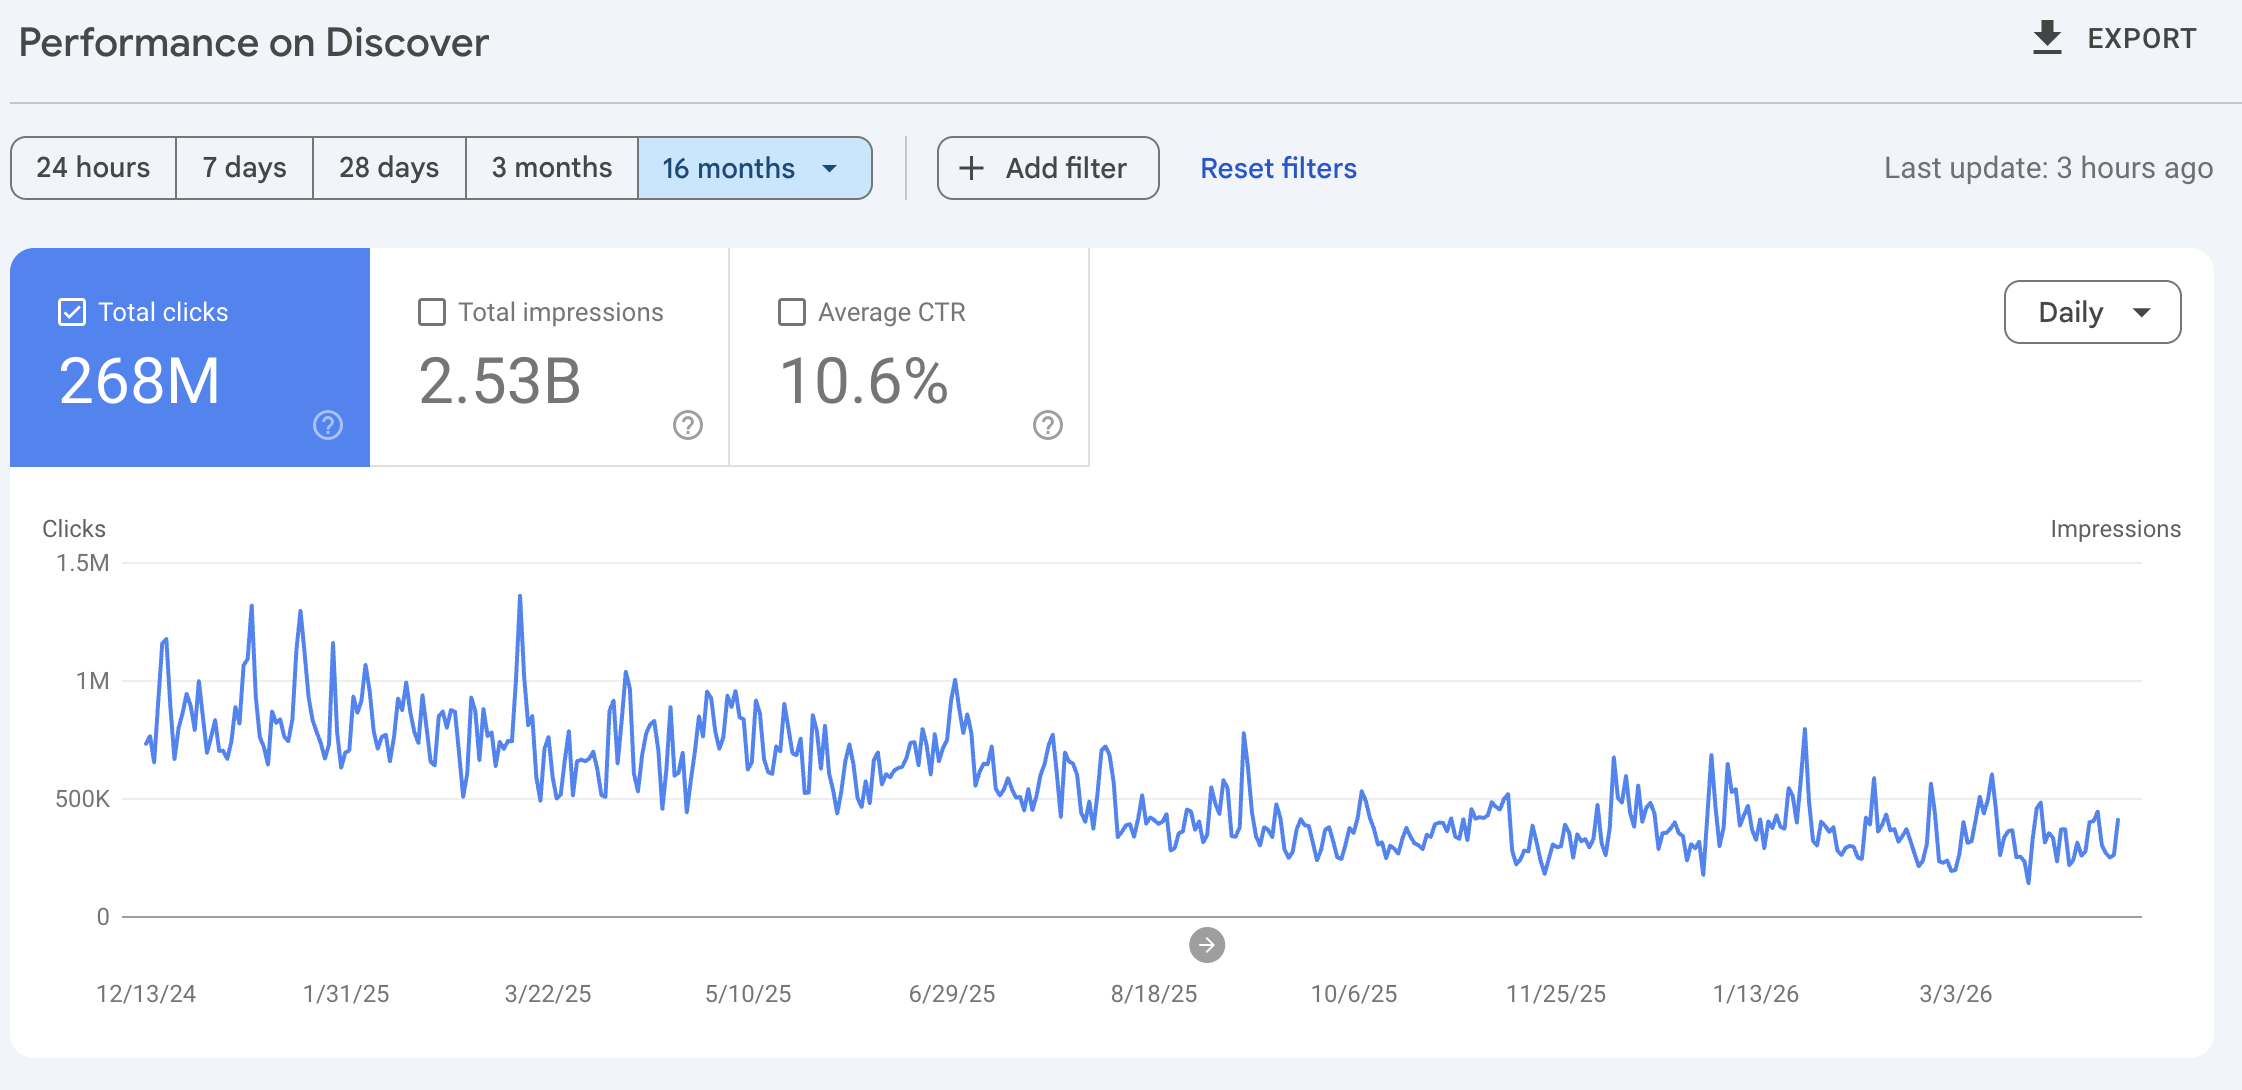Select the 28 days date range
The height and width of the screenshot is (1090, 2242).
coord(388,168)
